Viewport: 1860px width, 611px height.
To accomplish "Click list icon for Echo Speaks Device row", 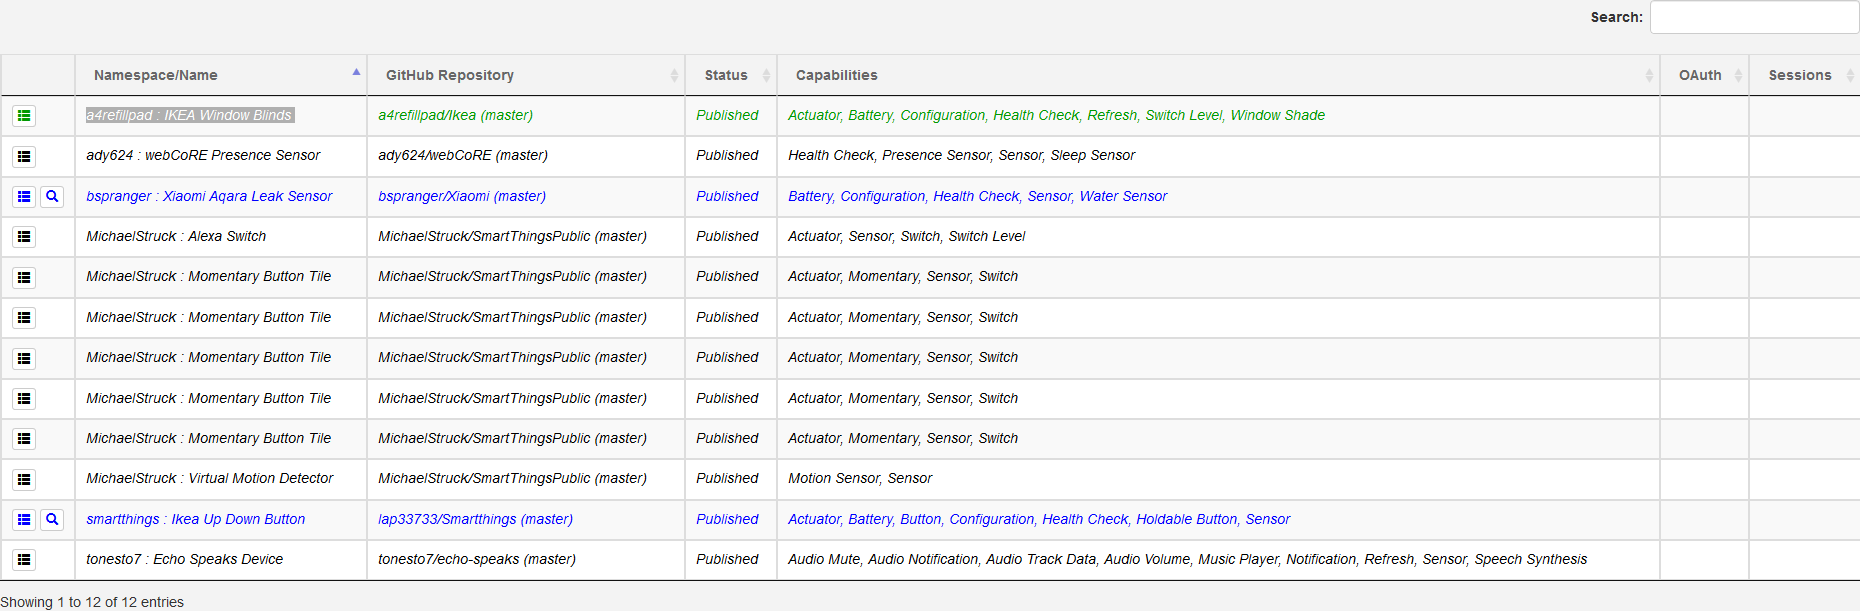I will (24, 560).
